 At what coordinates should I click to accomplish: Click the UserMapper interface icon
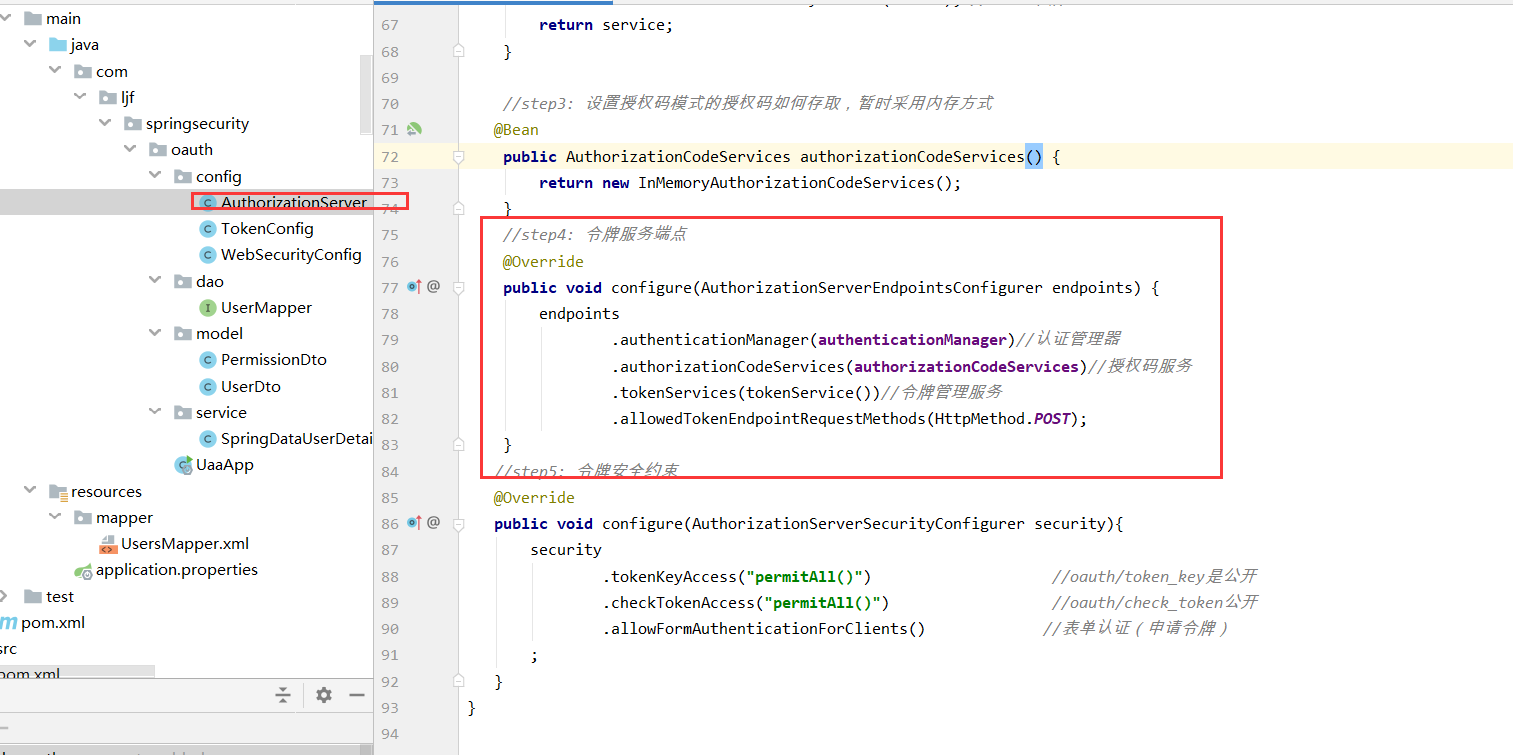(x=207, y=308)
